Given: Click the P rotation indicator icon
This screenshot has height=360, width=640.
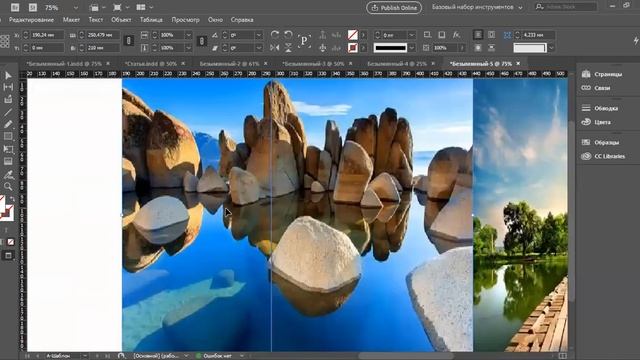Looking at the screenshot, I should pyautogui.click(x=304, y=41).
